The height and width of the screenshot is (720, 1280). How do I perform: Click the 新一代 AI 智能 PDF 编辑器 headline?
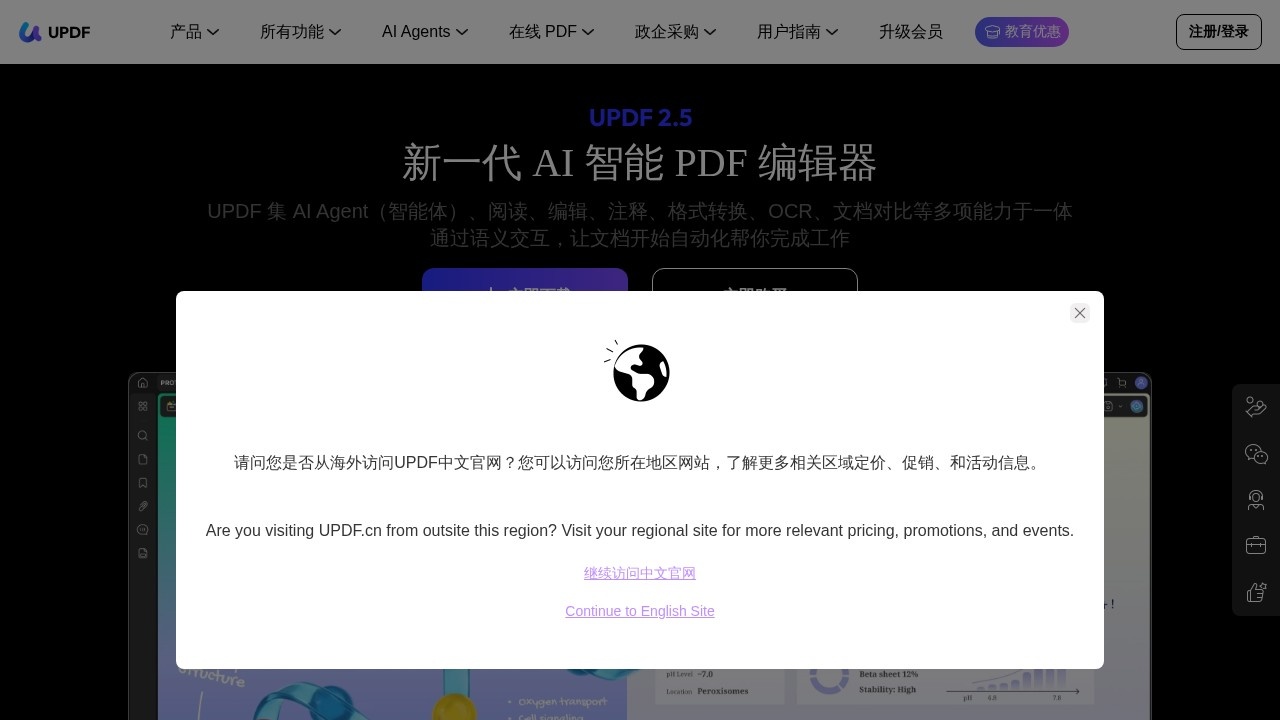point(640,163)
